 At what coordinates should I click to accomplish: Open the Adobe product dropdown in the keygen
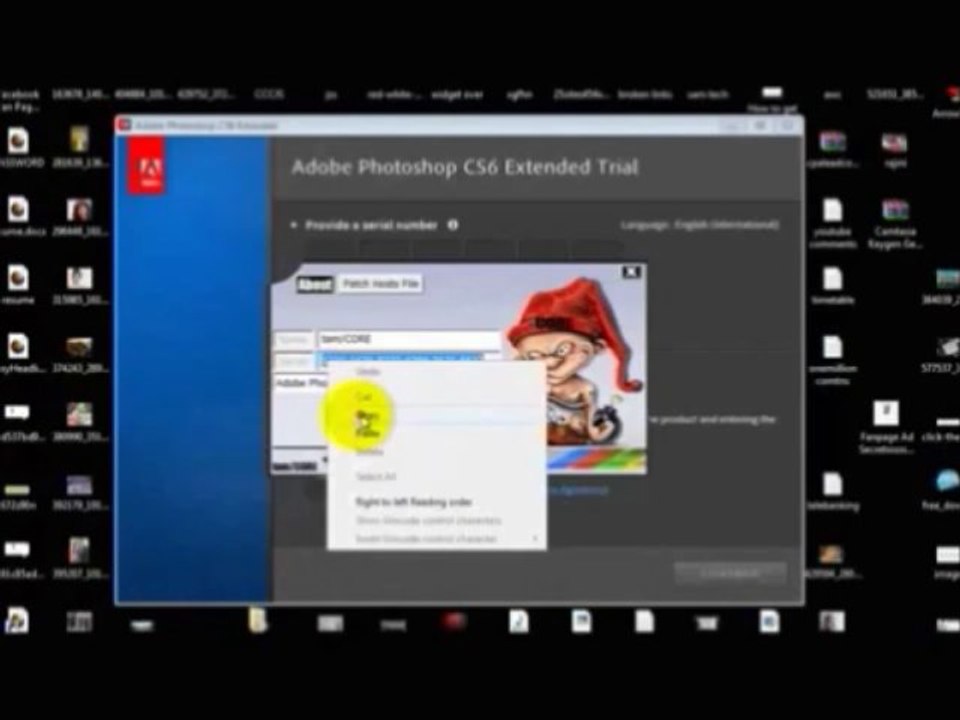pos(302,383)
